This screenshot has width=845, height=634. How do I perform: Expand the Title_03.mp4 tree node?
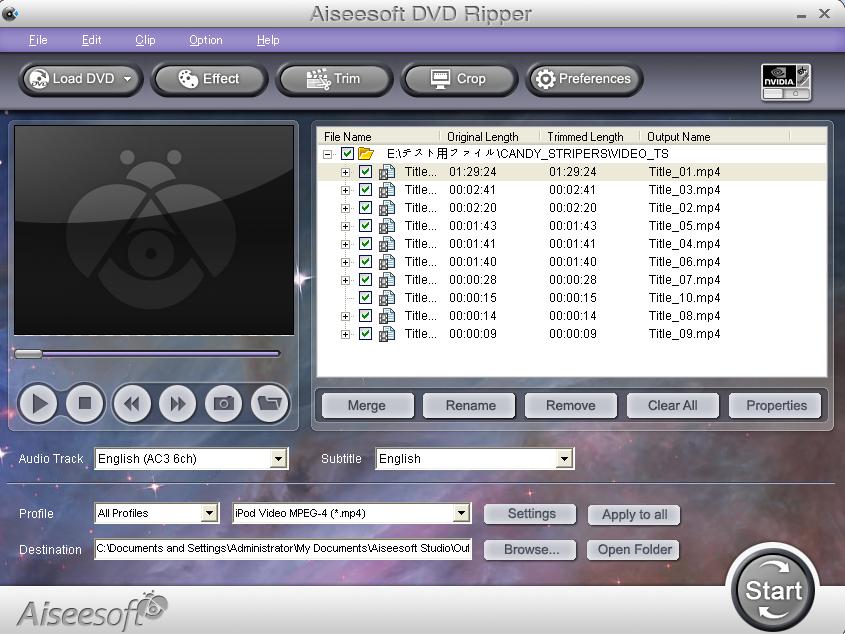[x=345, y=190]
